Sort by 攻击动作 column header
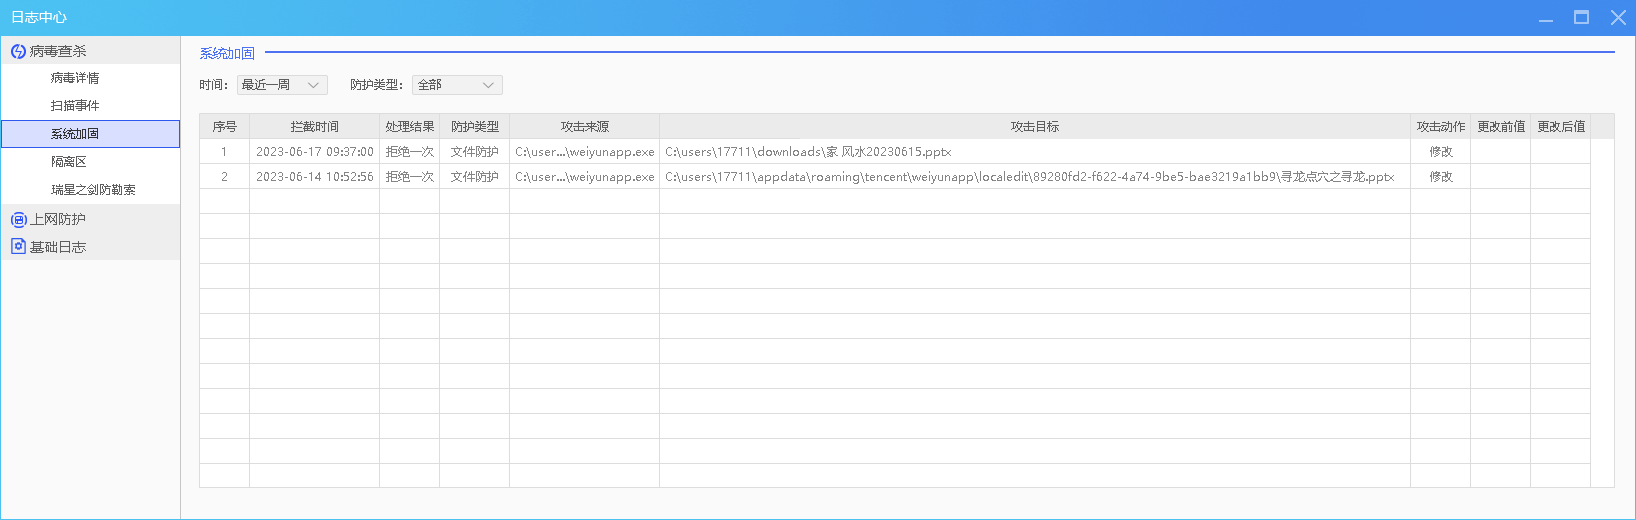1636x520 pixels. 1441,127
